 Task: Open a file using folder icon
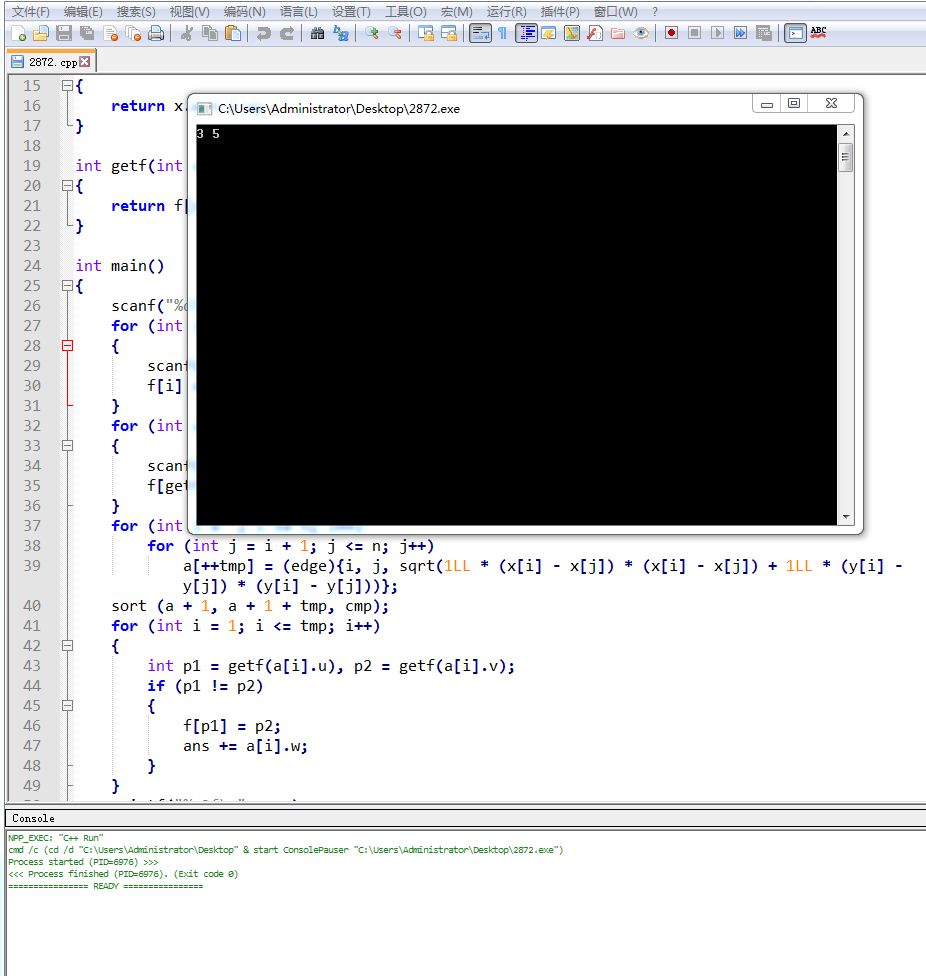coord(41,33)
